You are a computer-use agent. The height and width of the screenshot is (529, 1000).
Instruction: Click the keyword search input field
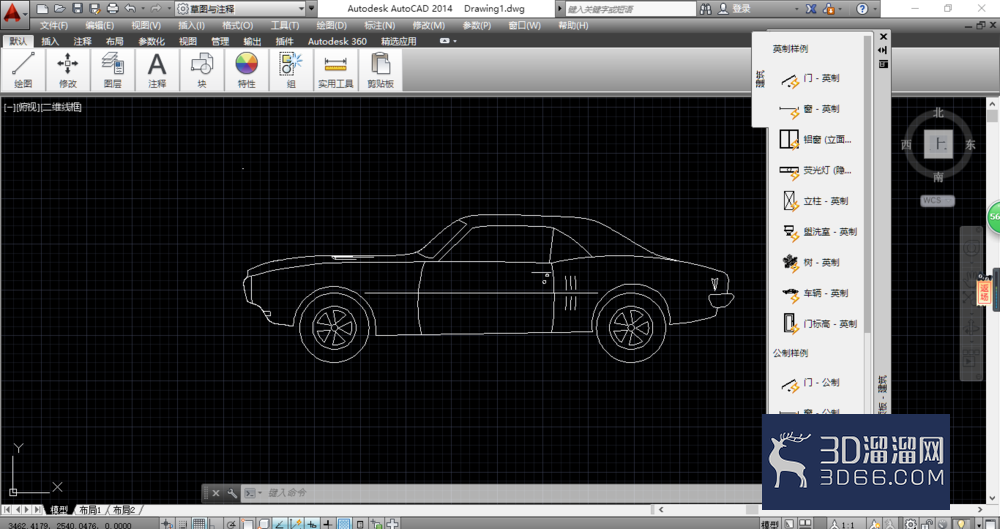(x=631, y=9)
